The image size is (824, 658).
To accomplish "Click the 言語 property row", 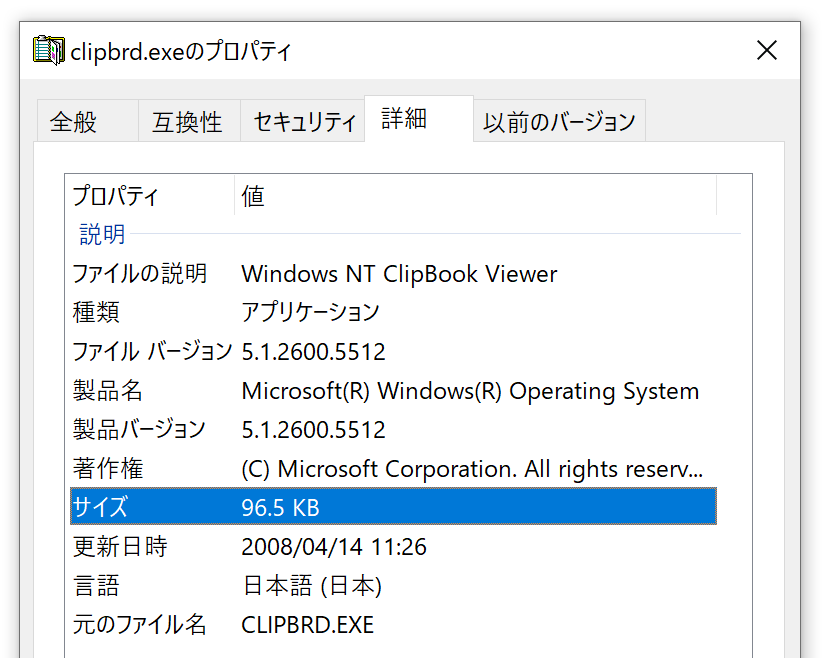I will (x=393, y=585).
